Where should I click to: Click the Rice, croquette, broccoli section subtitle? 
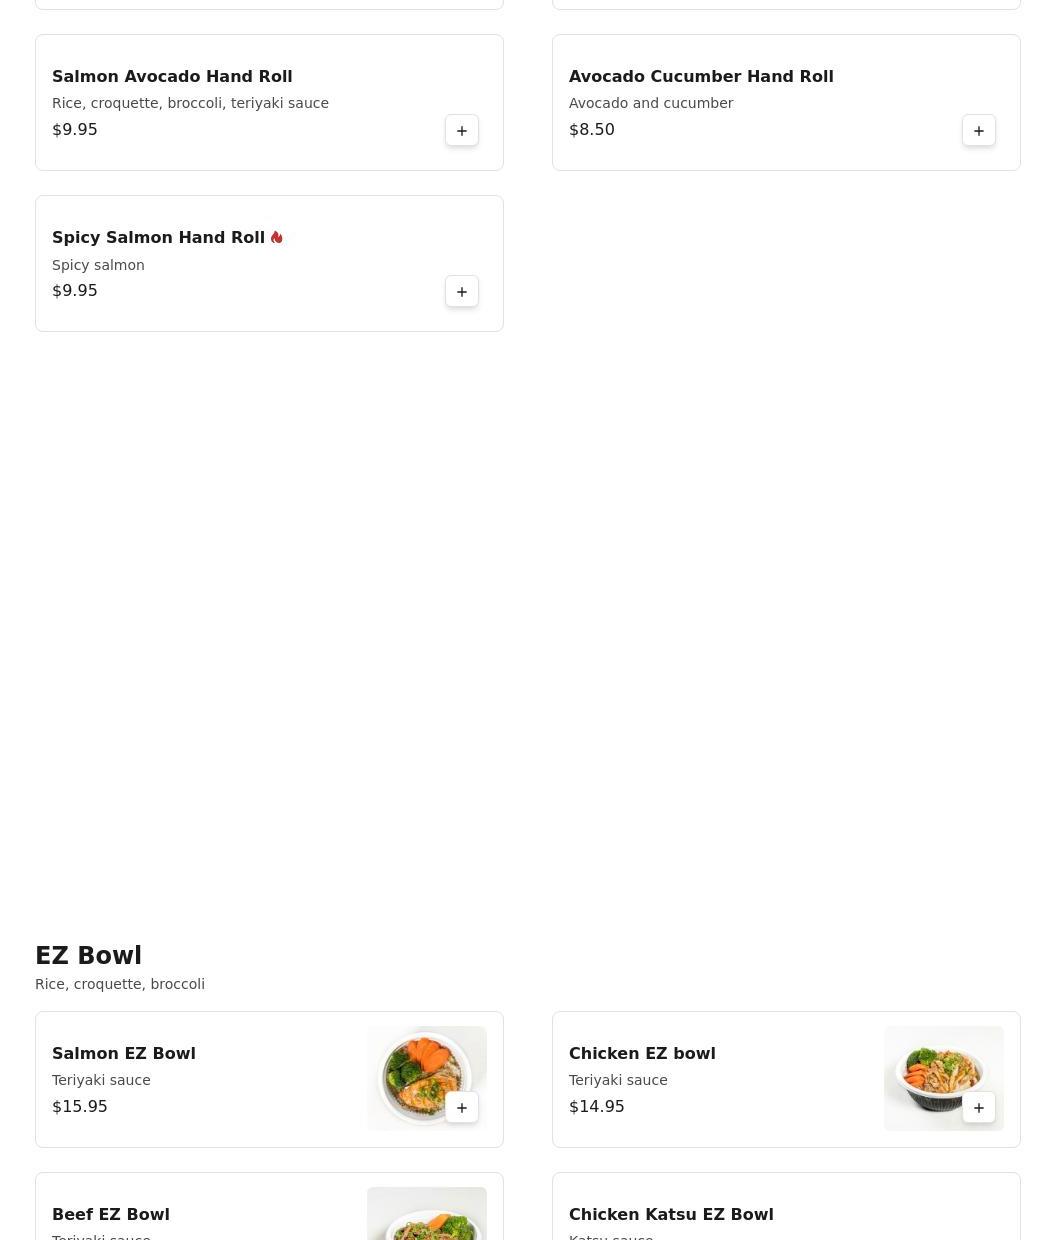[120, 984]
